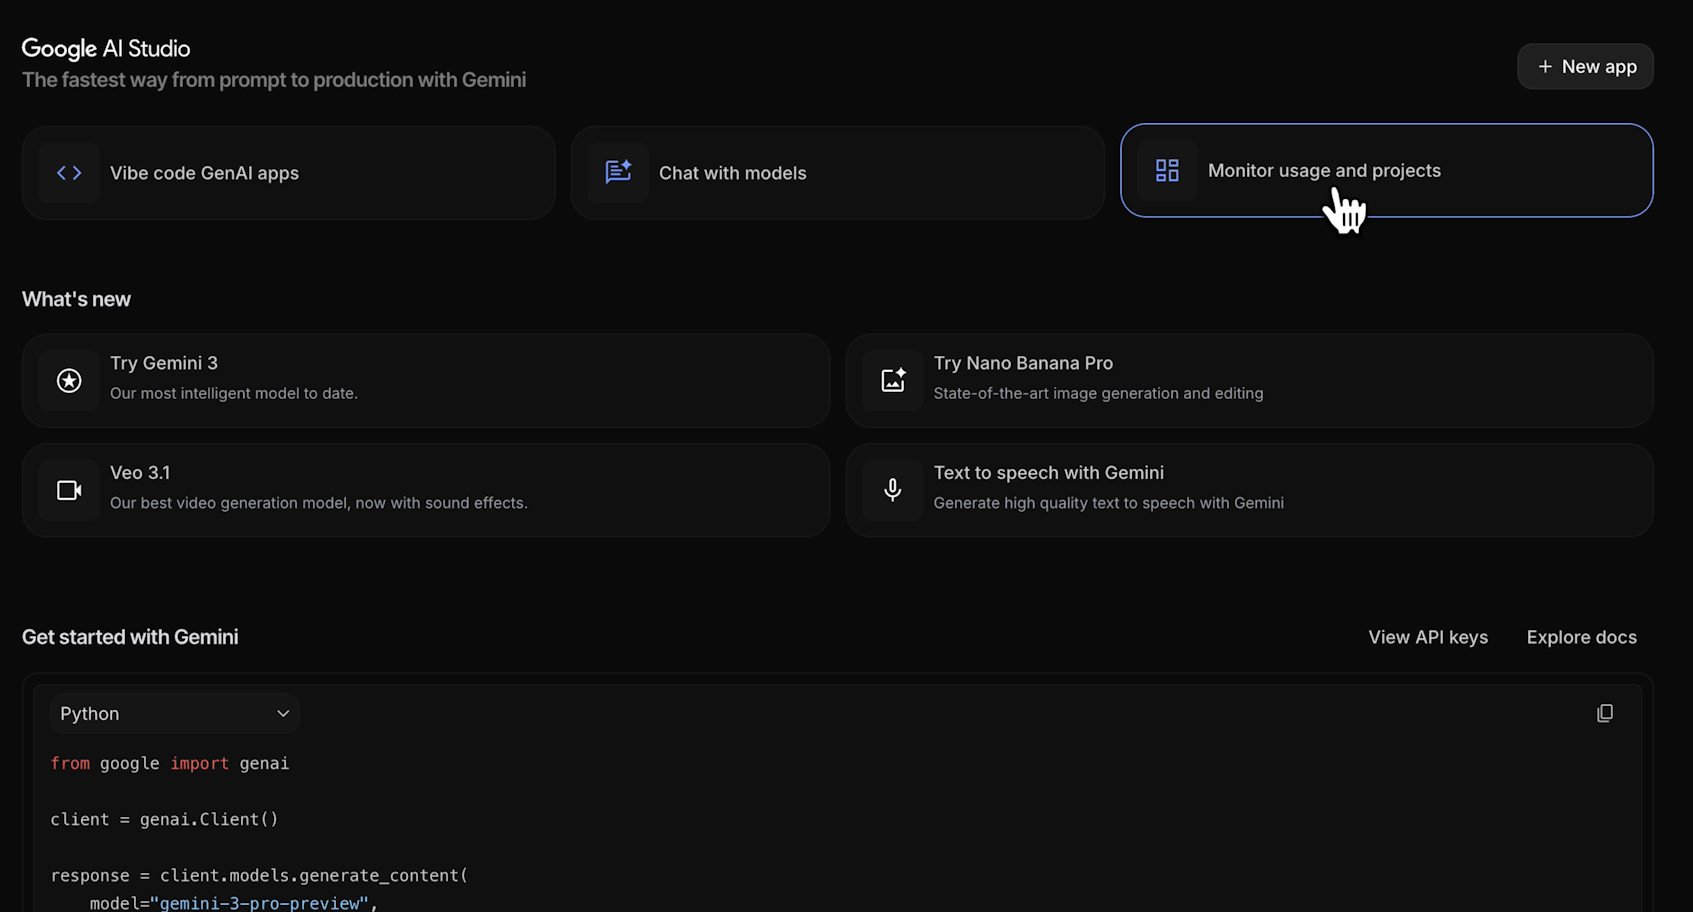This screenshot has height=912, width=1693.
Task: Click the Chat with models chat icon
Action: pos(618,172)
